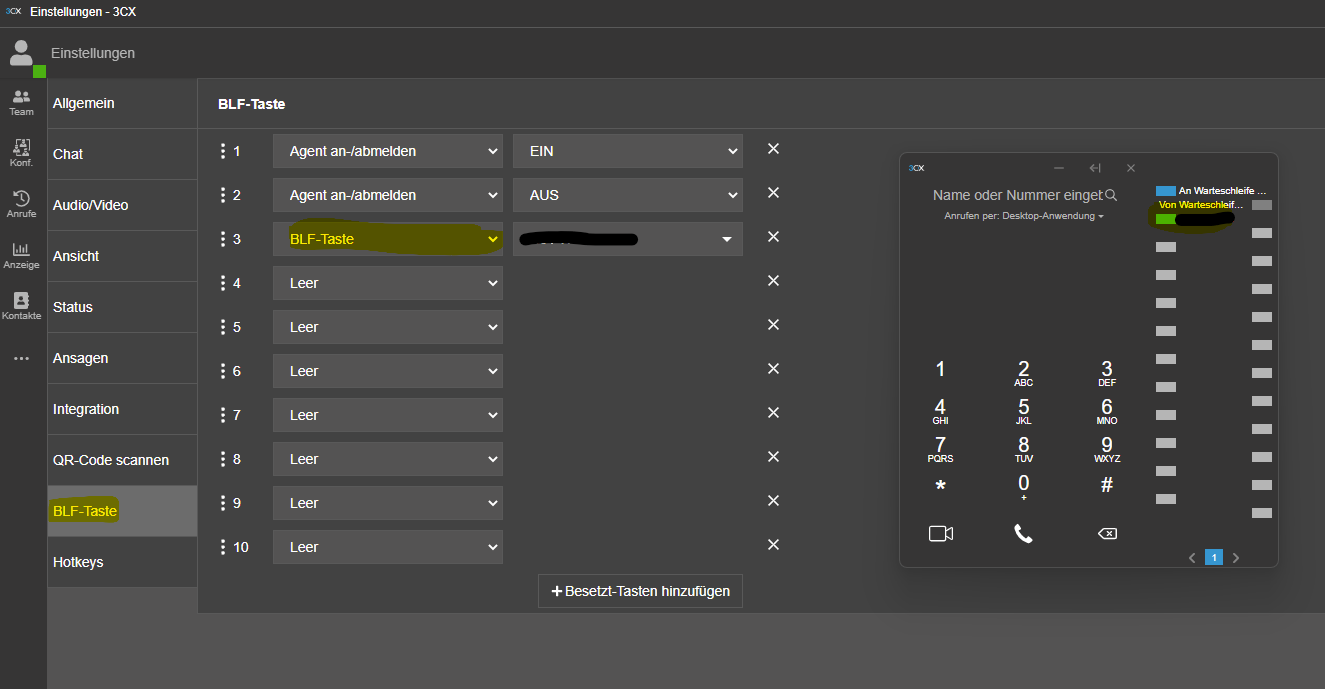Click the blue An Warteschleife BLF indicator
Image resolution: width=1325 pixels, height=689 pixels.
coord(1166,190)
